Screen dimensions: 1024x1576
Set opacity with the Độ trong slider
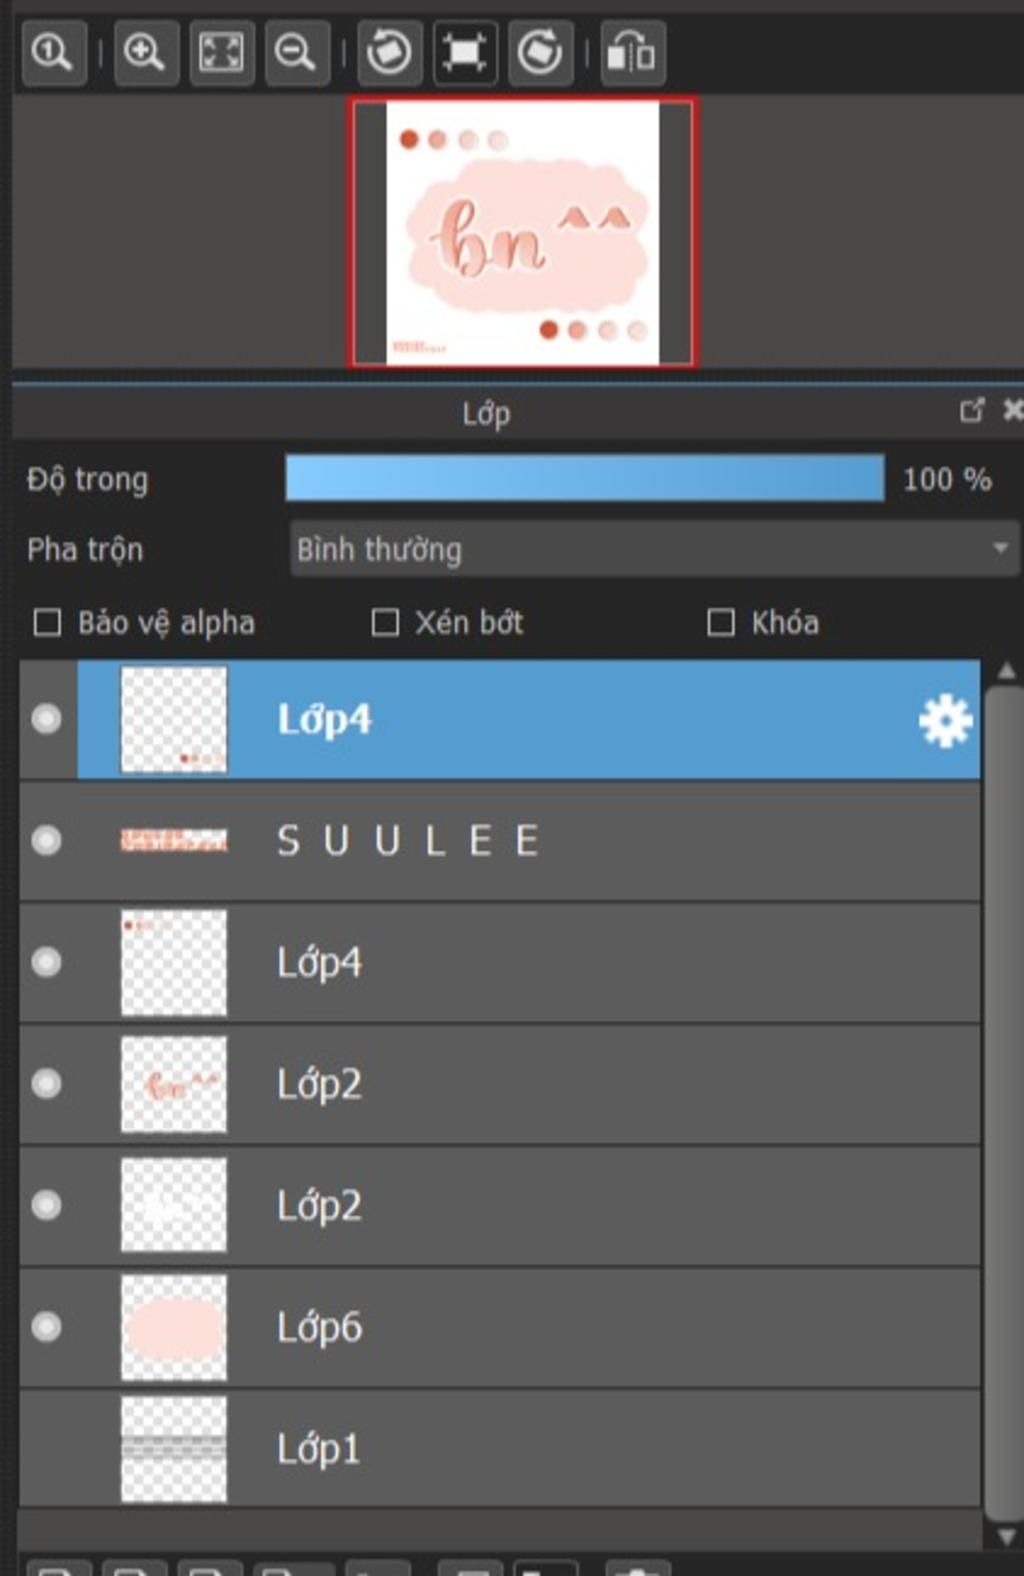tap(584, 479)
